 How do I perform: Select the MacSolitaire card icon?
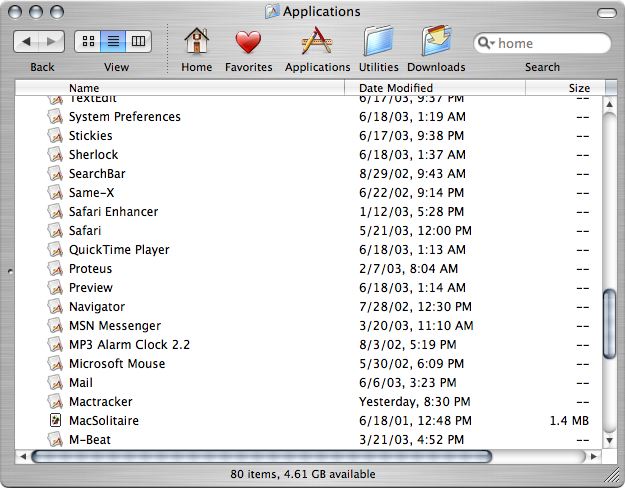click(x=55, y=420)
